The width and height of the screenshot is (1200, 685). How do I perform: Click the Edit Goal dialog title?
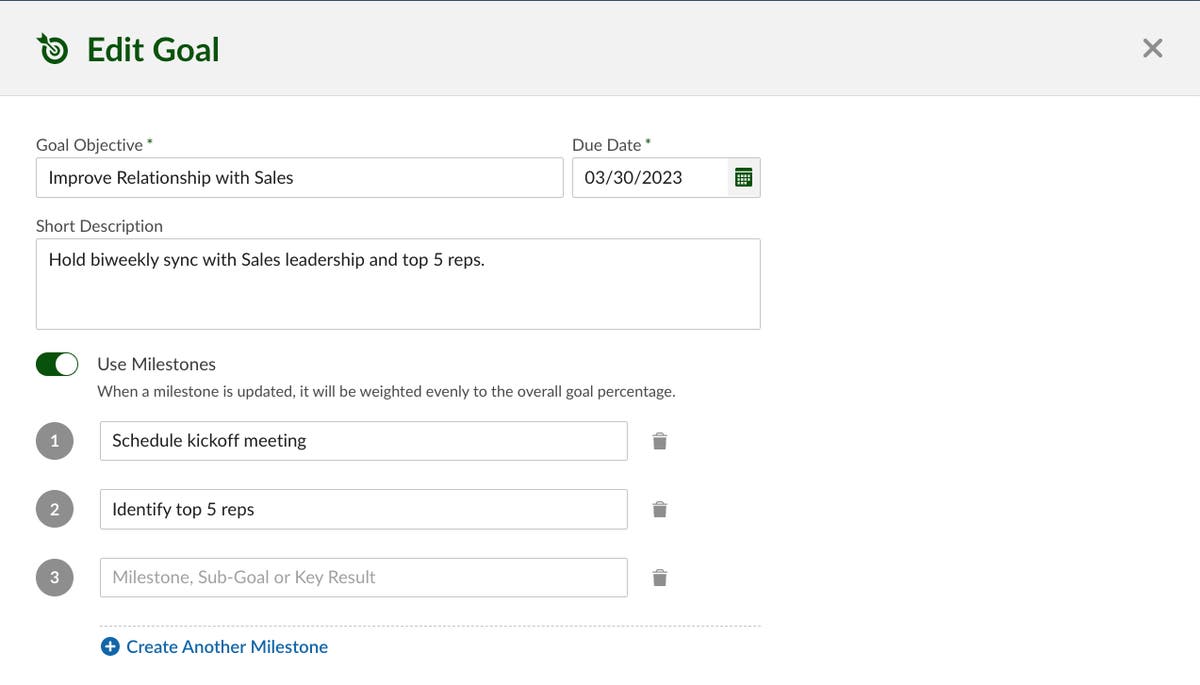pyautogui.click(x=153, y=48)
